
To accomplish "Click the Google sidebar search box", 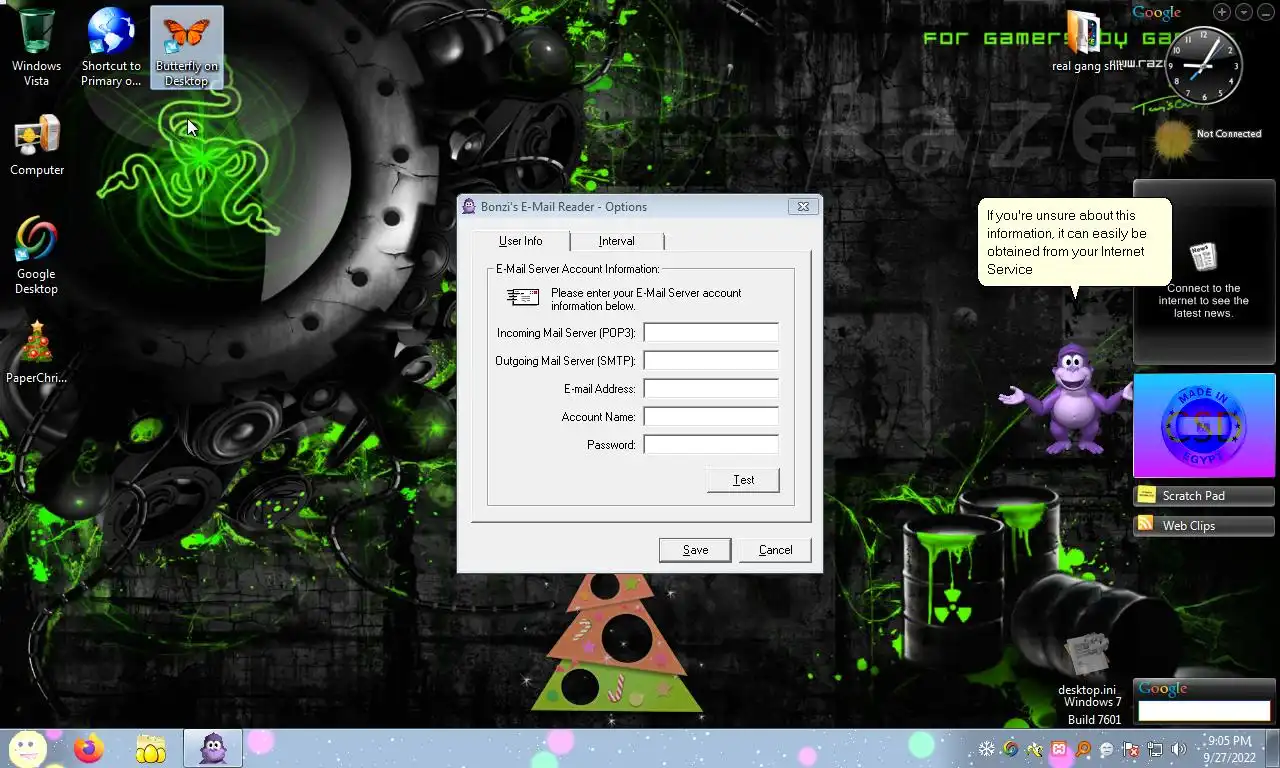I will pos(1204,711).
